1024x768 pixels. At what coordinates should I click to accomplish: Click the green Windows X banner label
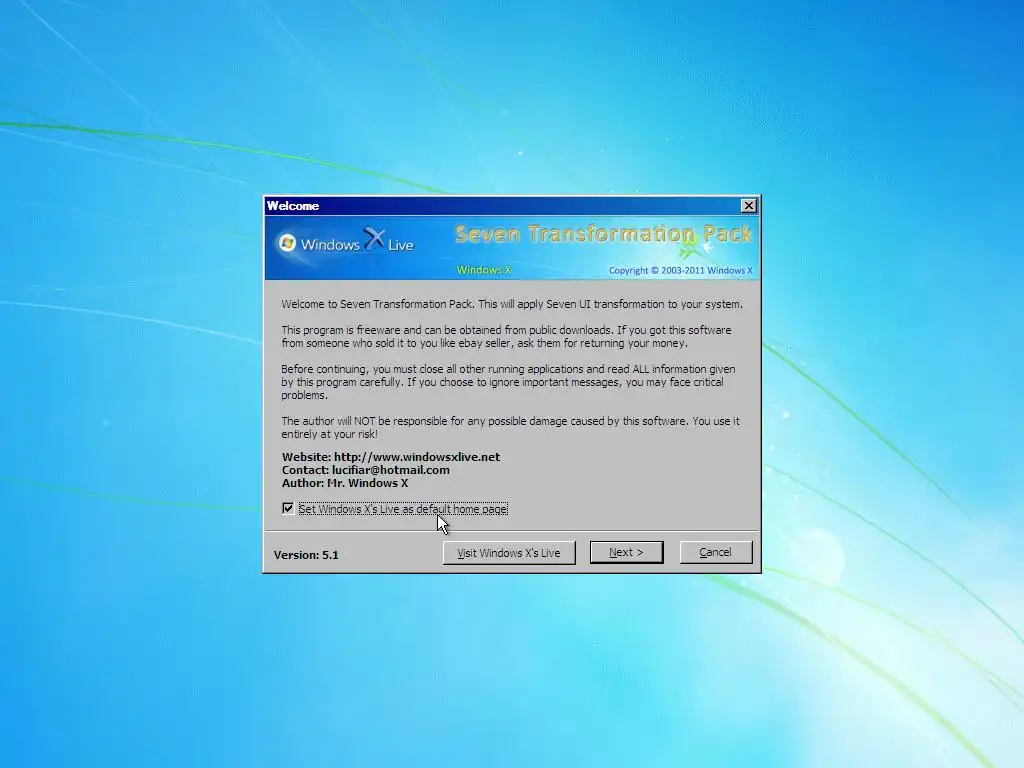point(483,270)
